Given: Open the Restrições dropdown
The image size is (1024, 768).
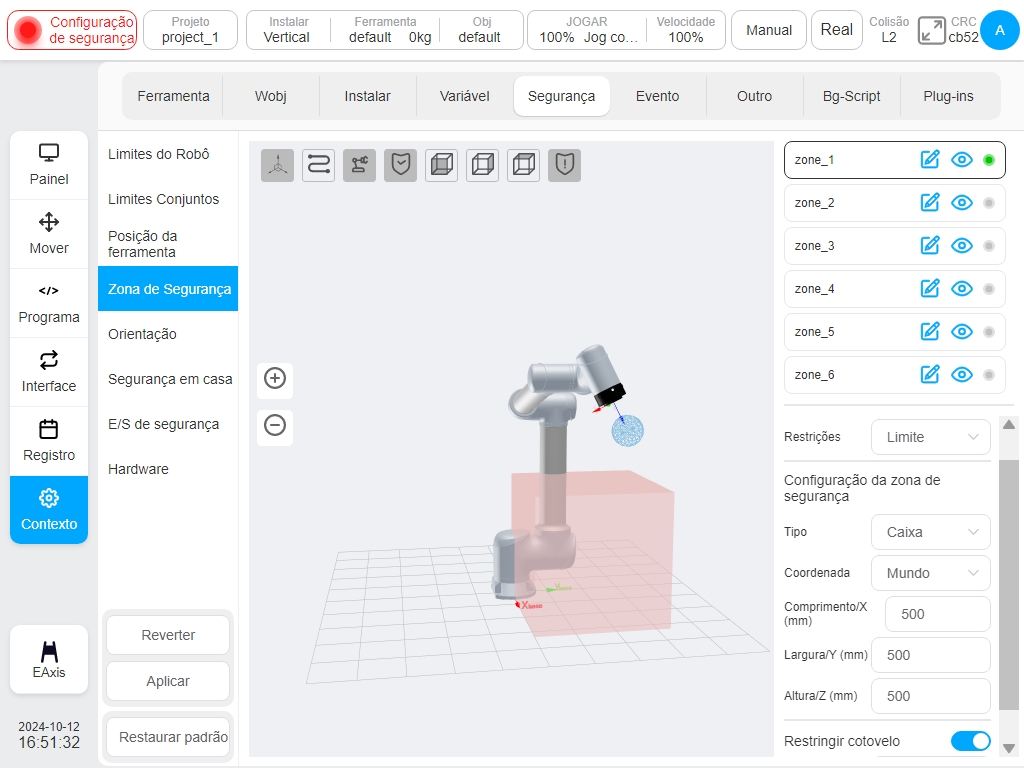Looking at the screenshot, I should (x=931, y=437).
